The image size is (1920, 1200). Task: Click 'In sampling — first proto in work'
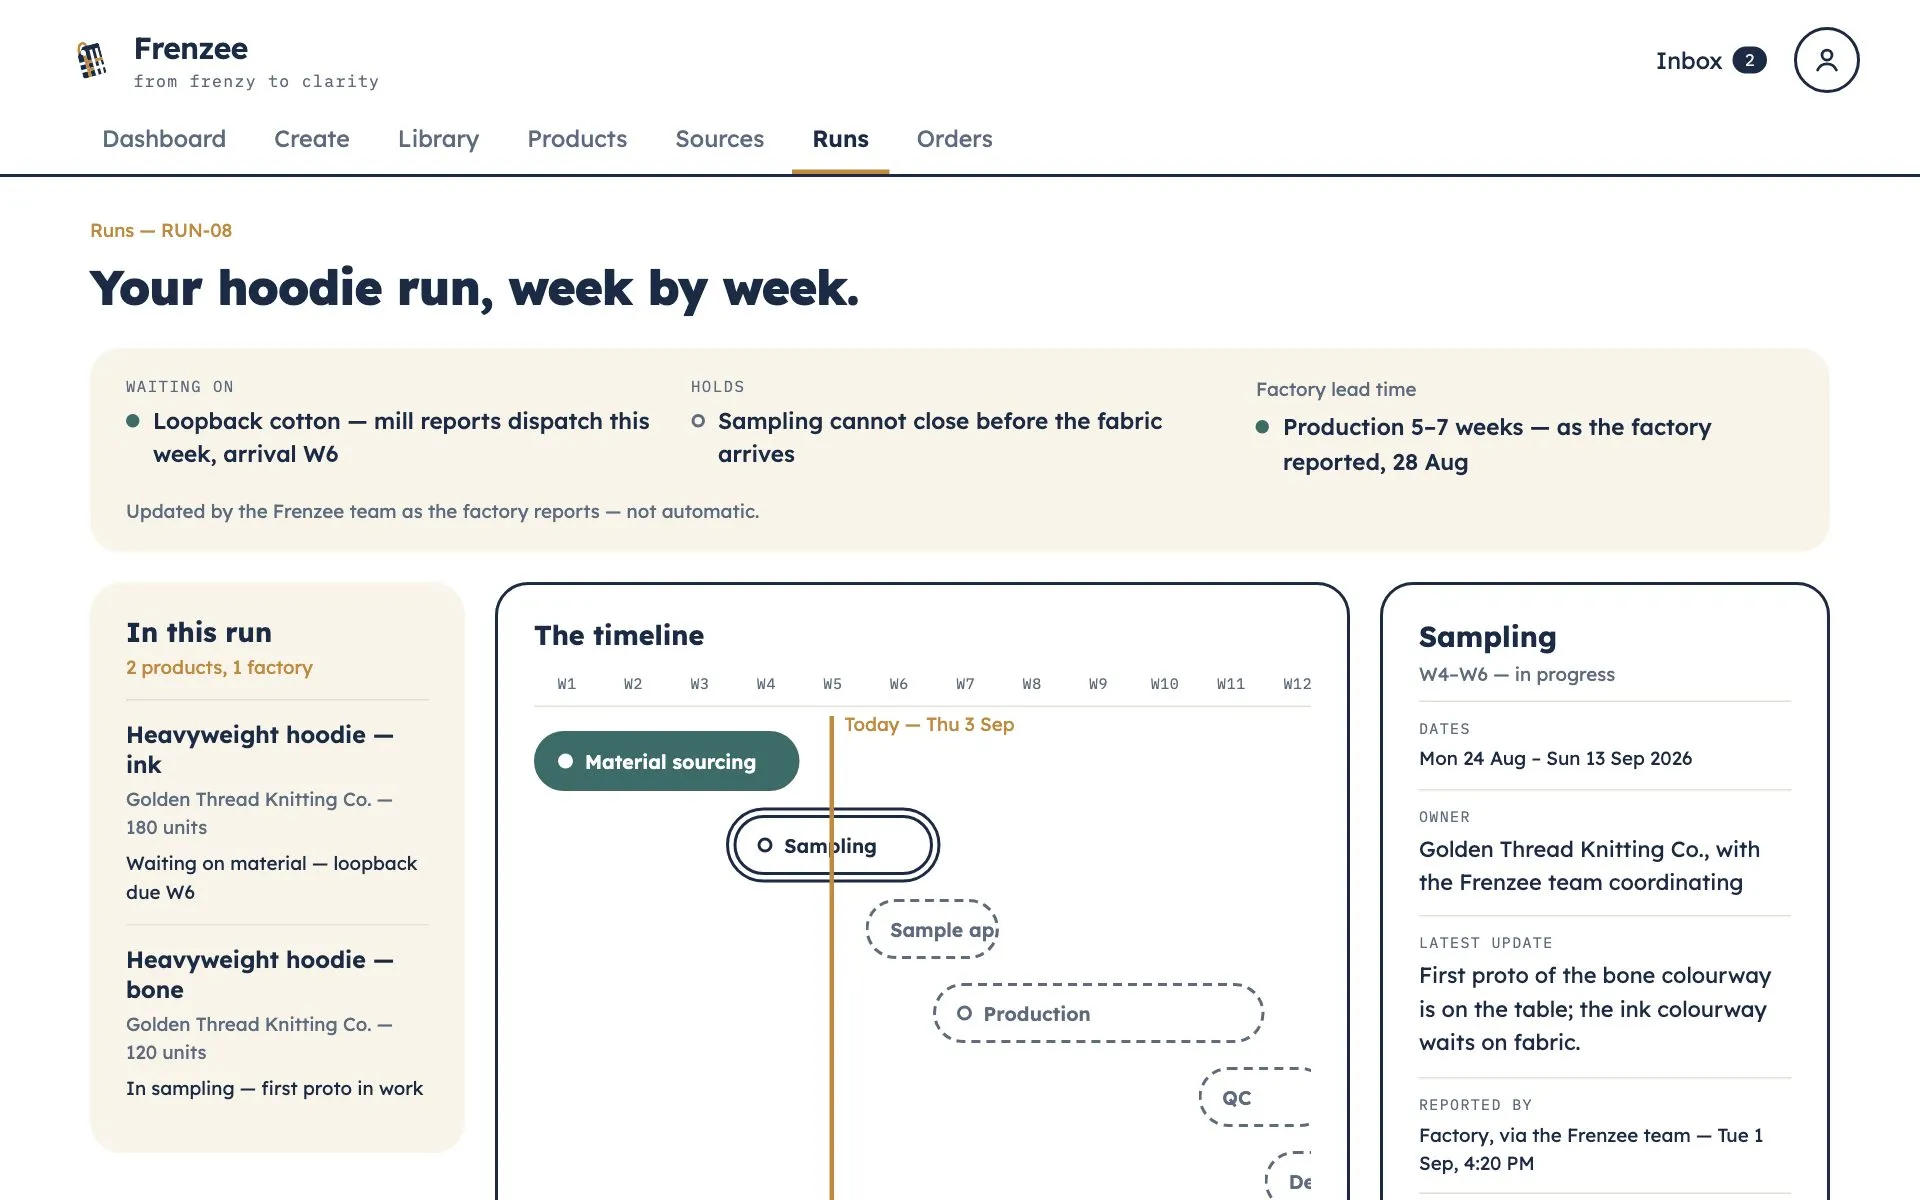coord(274,1088)
